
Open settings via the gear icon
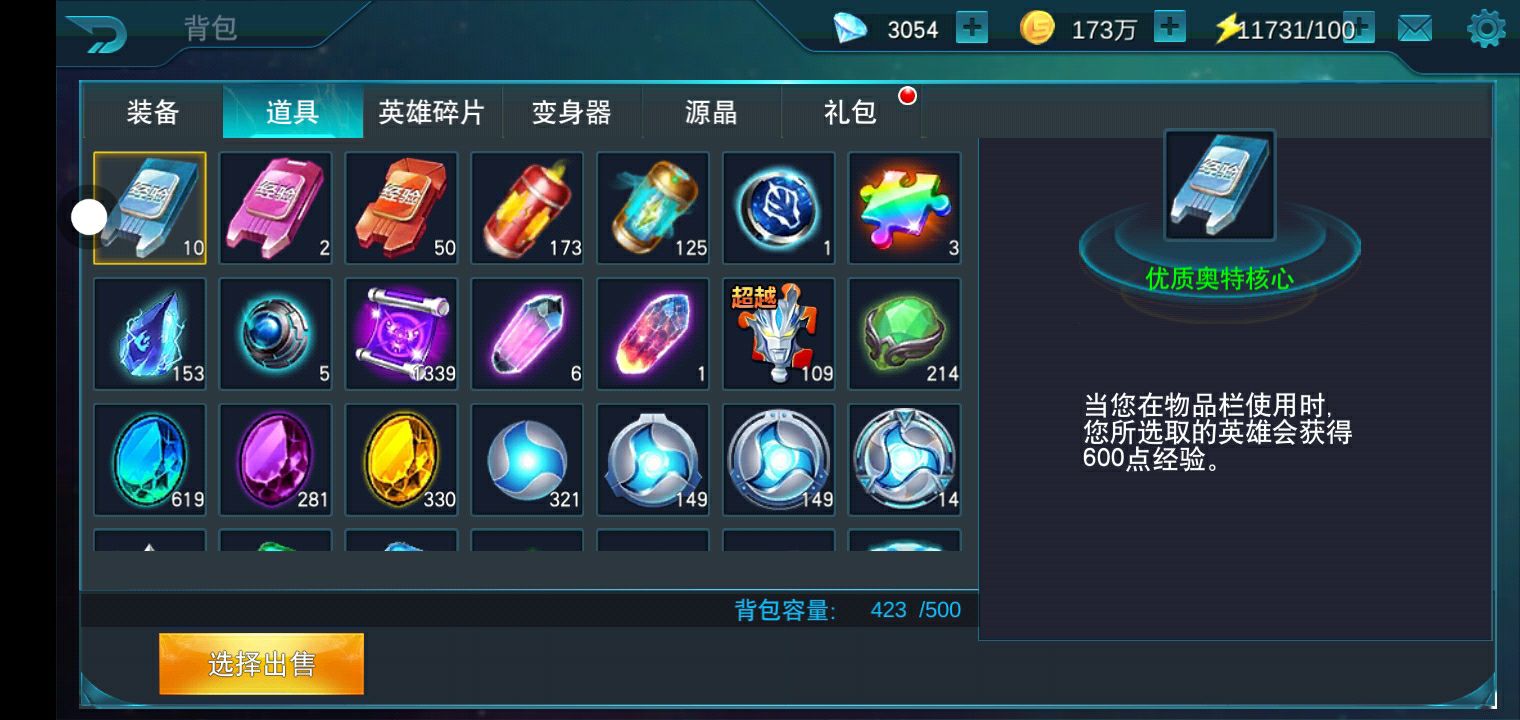[1486, 29]
